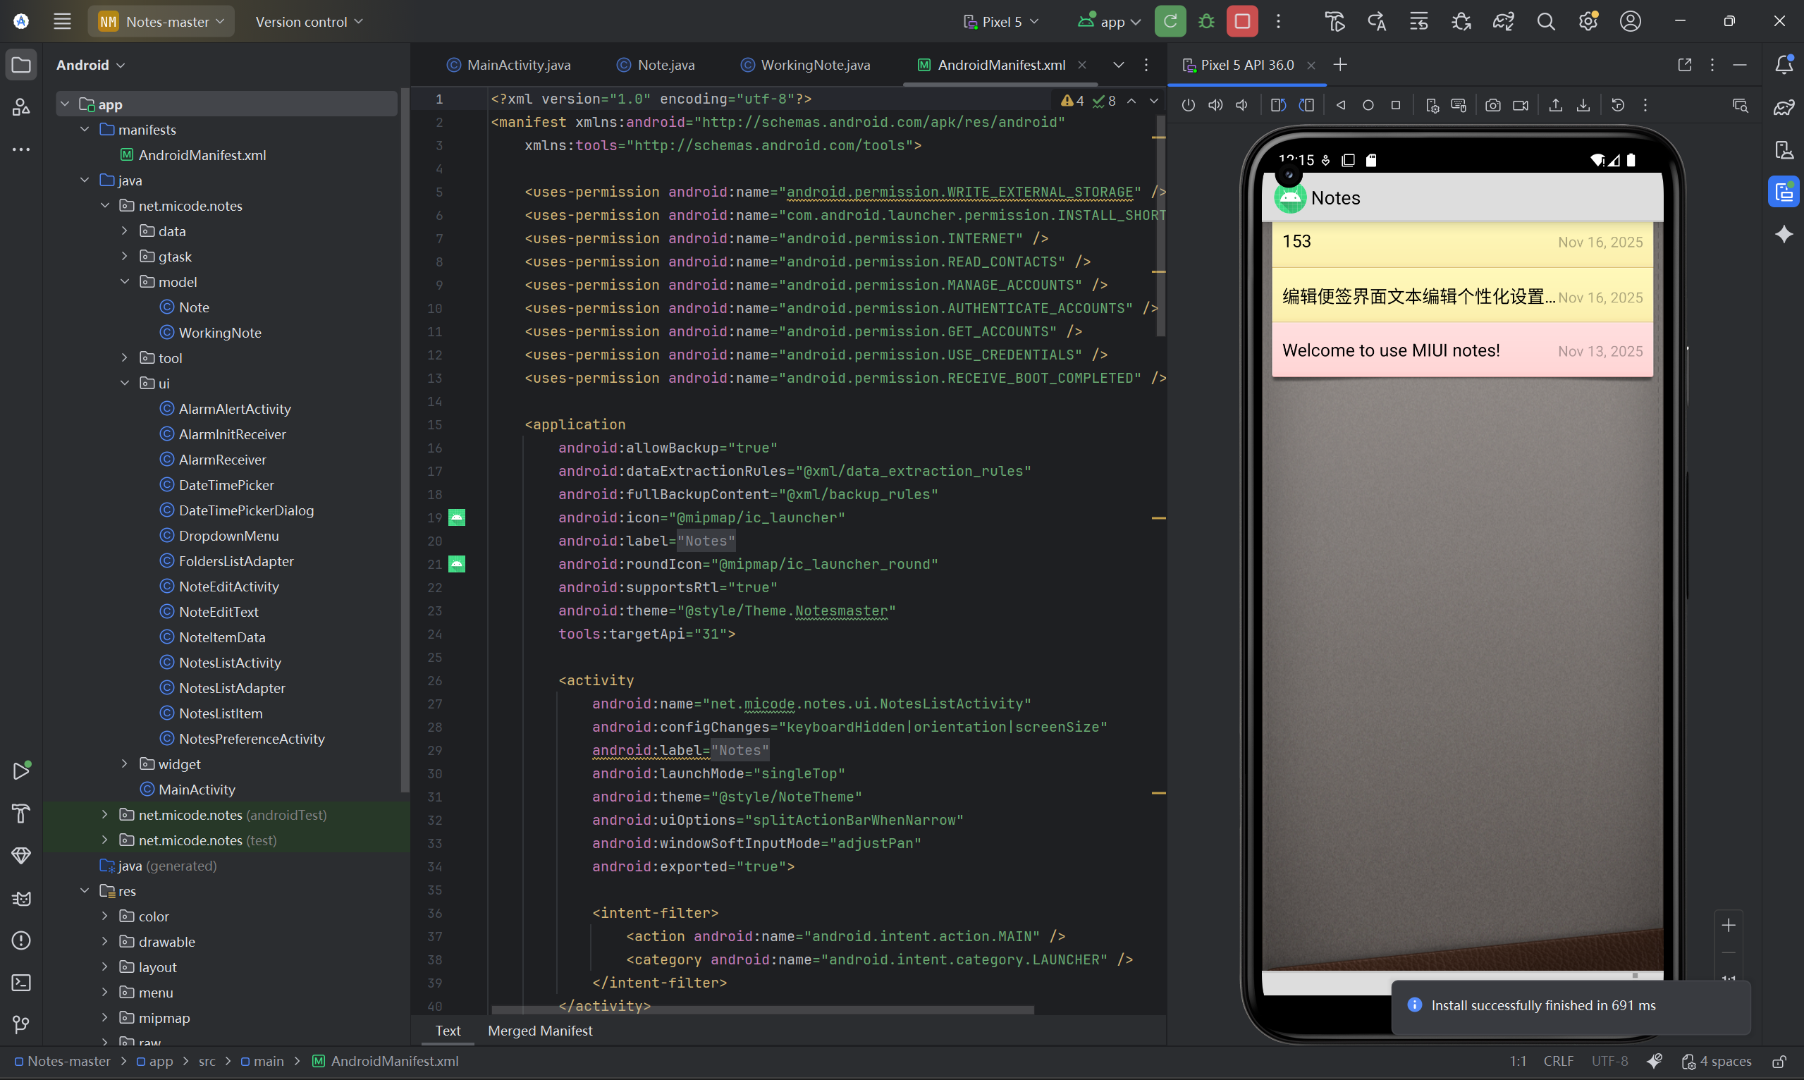Click CRLF line separator in status bar
Image resolution: width=1804 pixels, height=1080 pixels.
click(x=1558, y=1062)
